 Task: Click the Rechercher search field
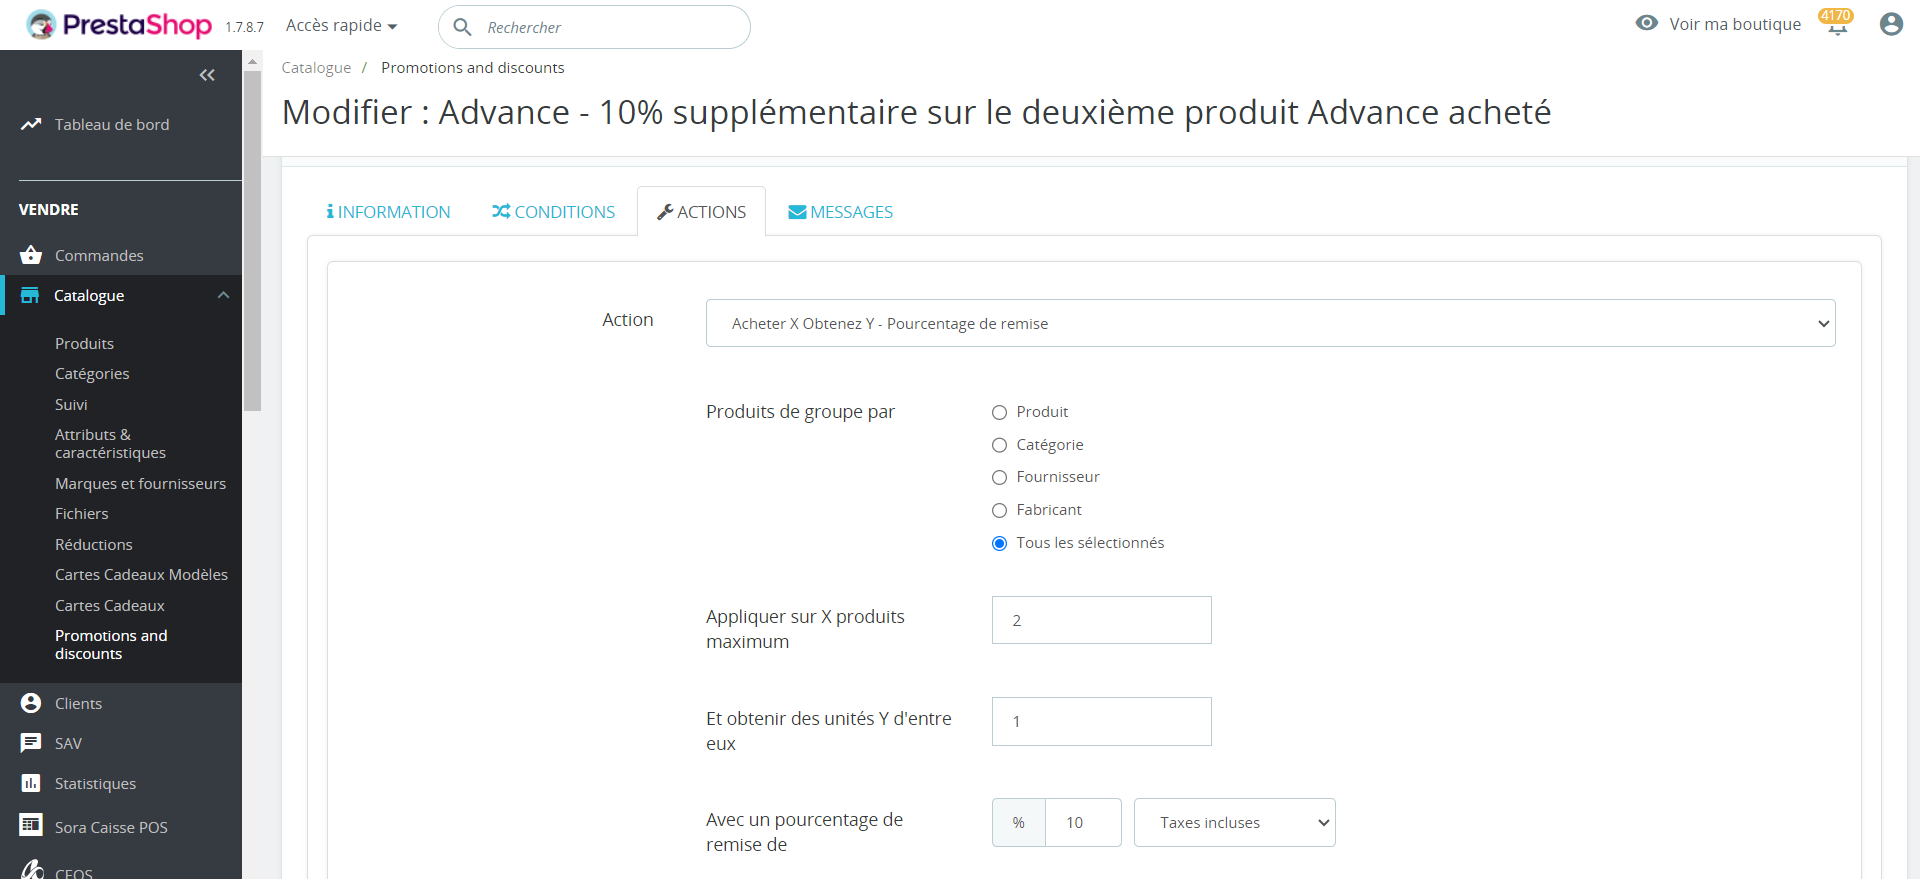[610, 27]
